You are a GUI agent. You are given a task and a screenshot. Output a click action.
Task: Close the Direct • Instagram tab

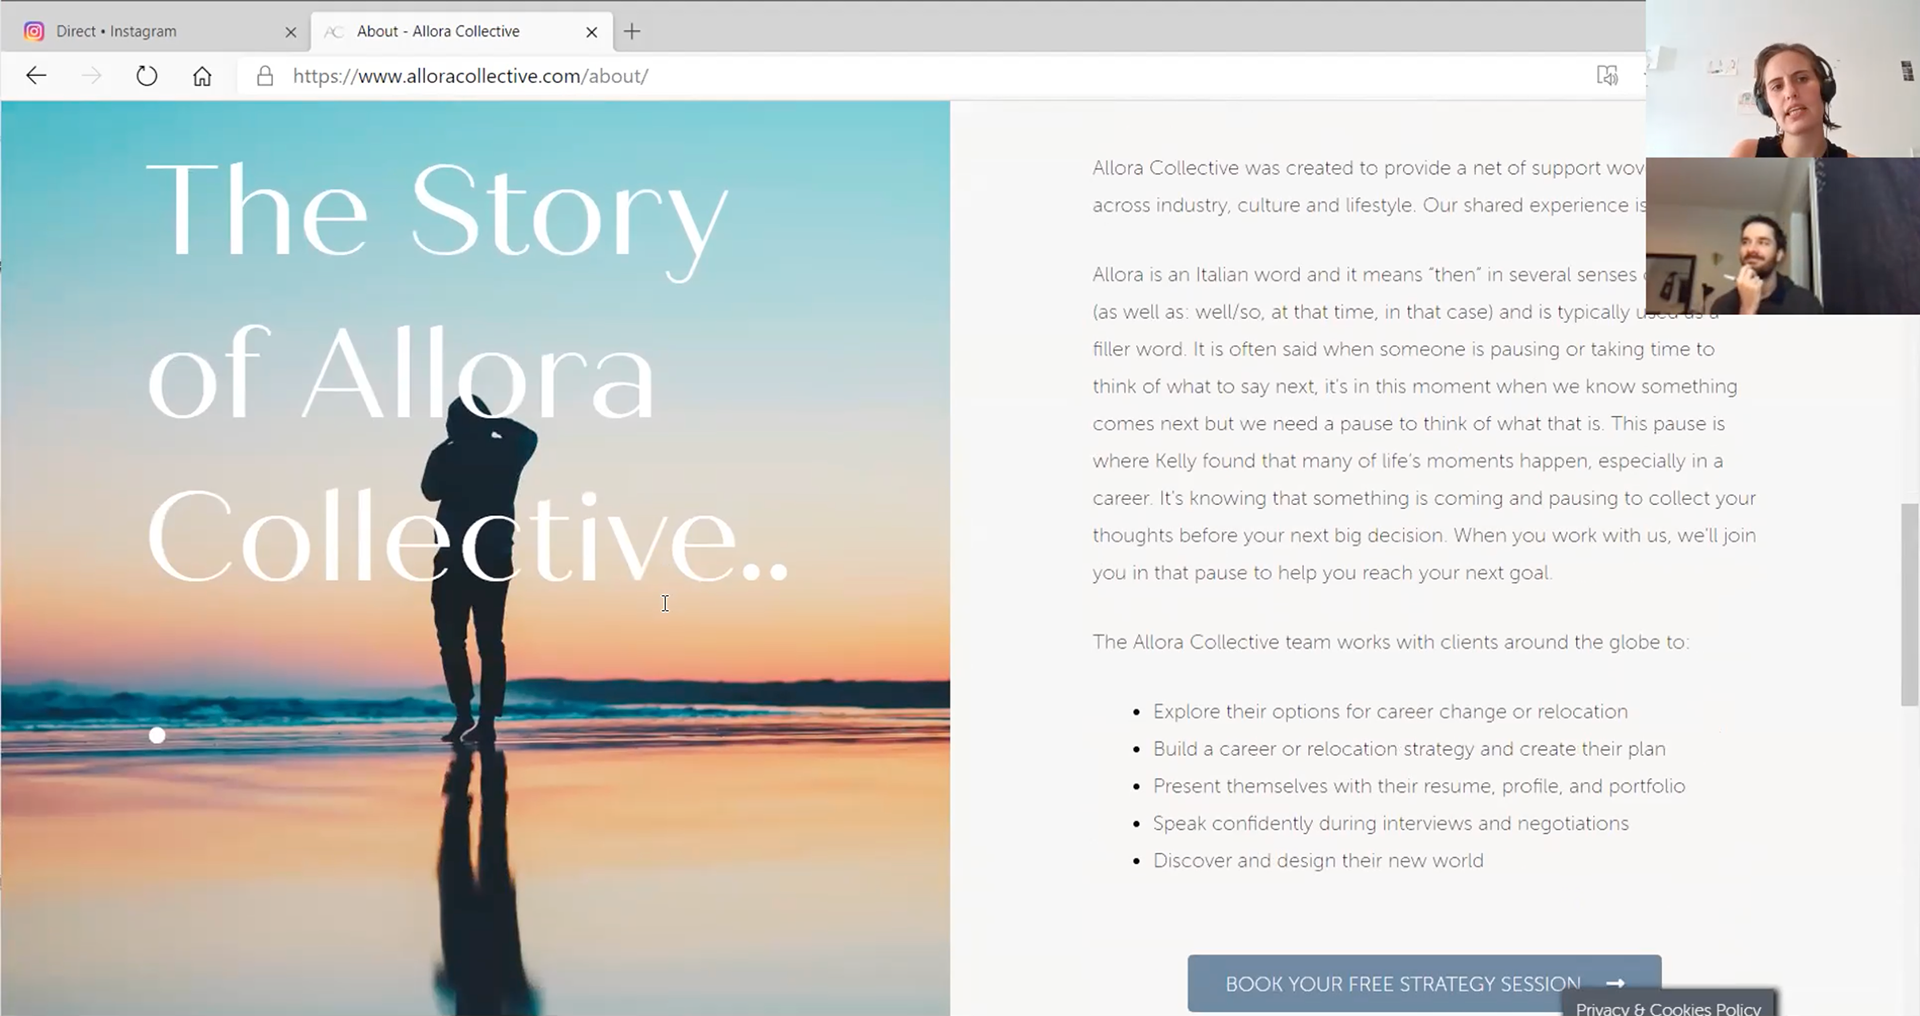point(290,32)
